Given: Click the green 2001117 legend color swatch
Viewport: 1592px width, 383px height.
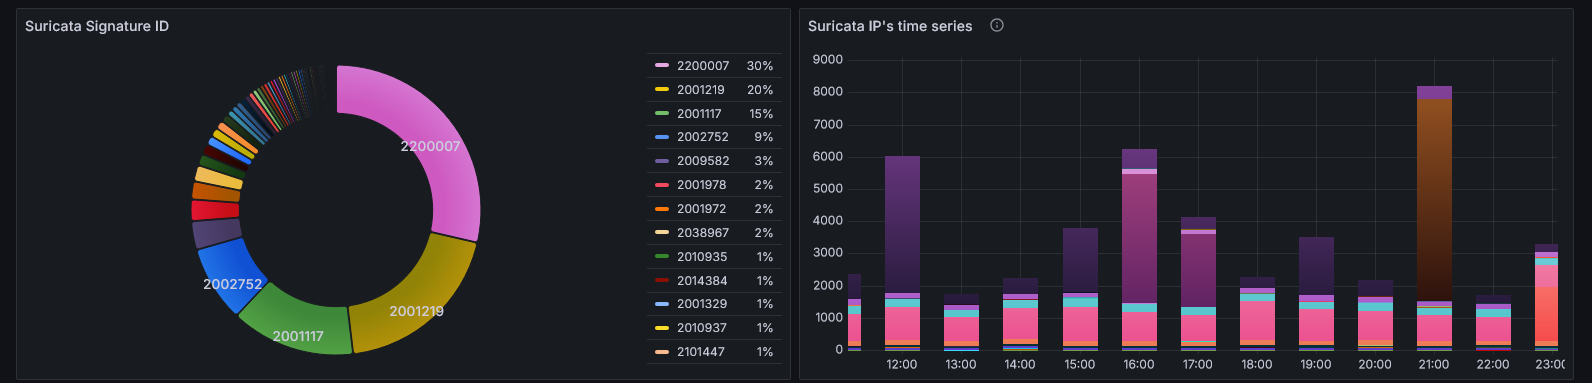Looking at the screenshot, I should [x=662, y=114].
